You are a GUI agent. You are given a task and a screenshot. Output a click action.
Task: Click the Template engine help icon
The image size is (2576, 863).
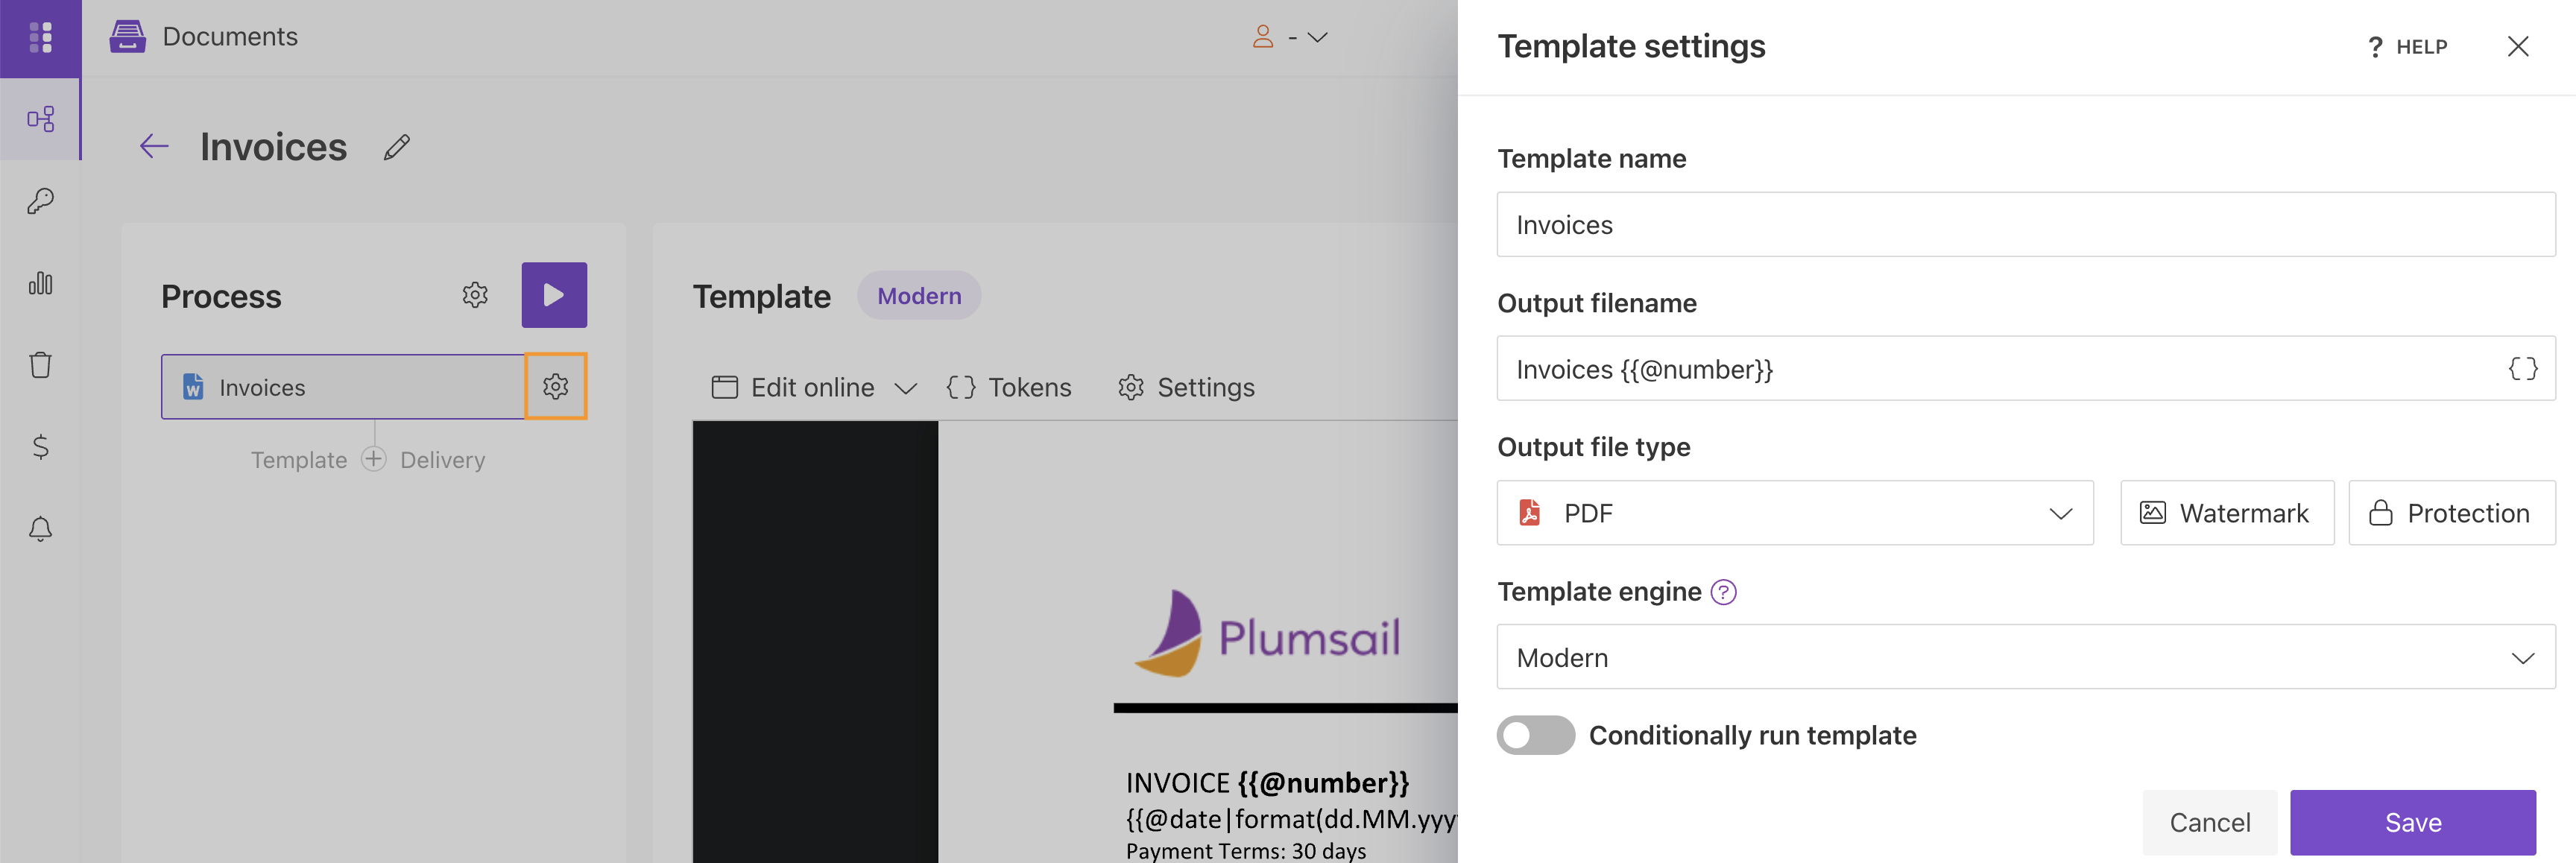(1723, 592)
